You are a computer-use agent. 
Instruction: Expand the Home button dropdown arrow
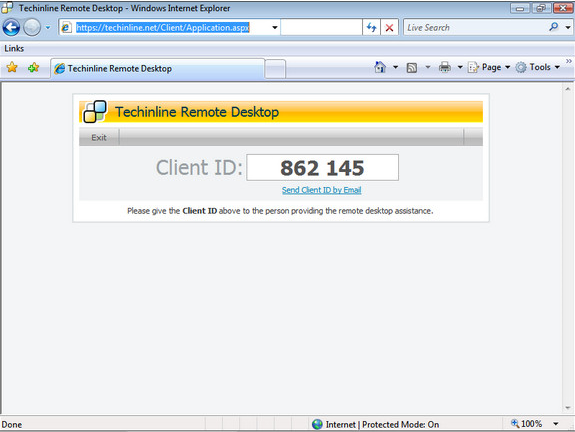pos(395,67)
